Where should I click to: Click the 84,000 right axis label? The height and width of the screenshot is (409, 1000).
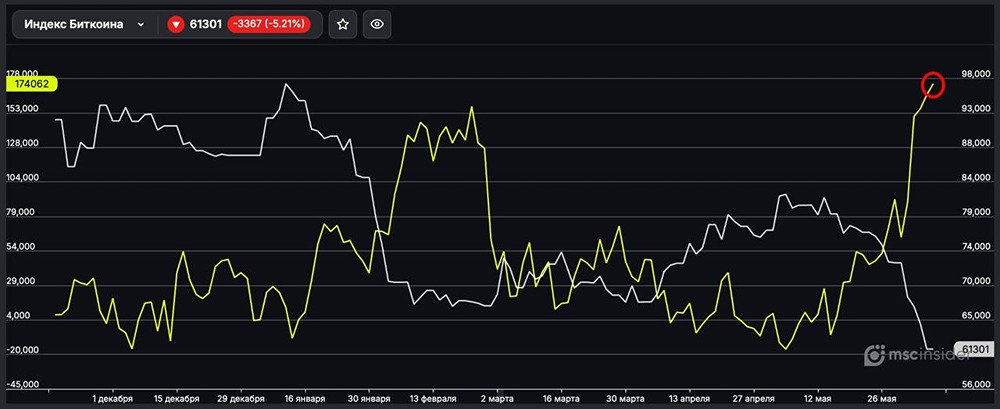point(975,179)
